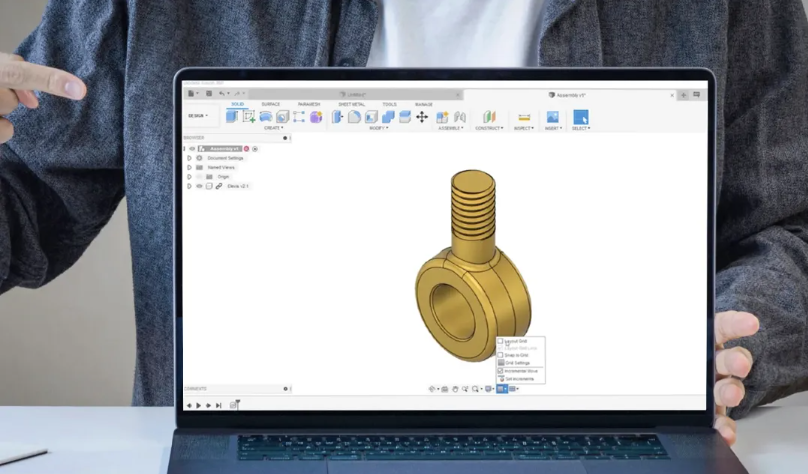The width and height of the screenshot is (808, 474).
Task: Select the Press Pull tool
Action: 337,117
